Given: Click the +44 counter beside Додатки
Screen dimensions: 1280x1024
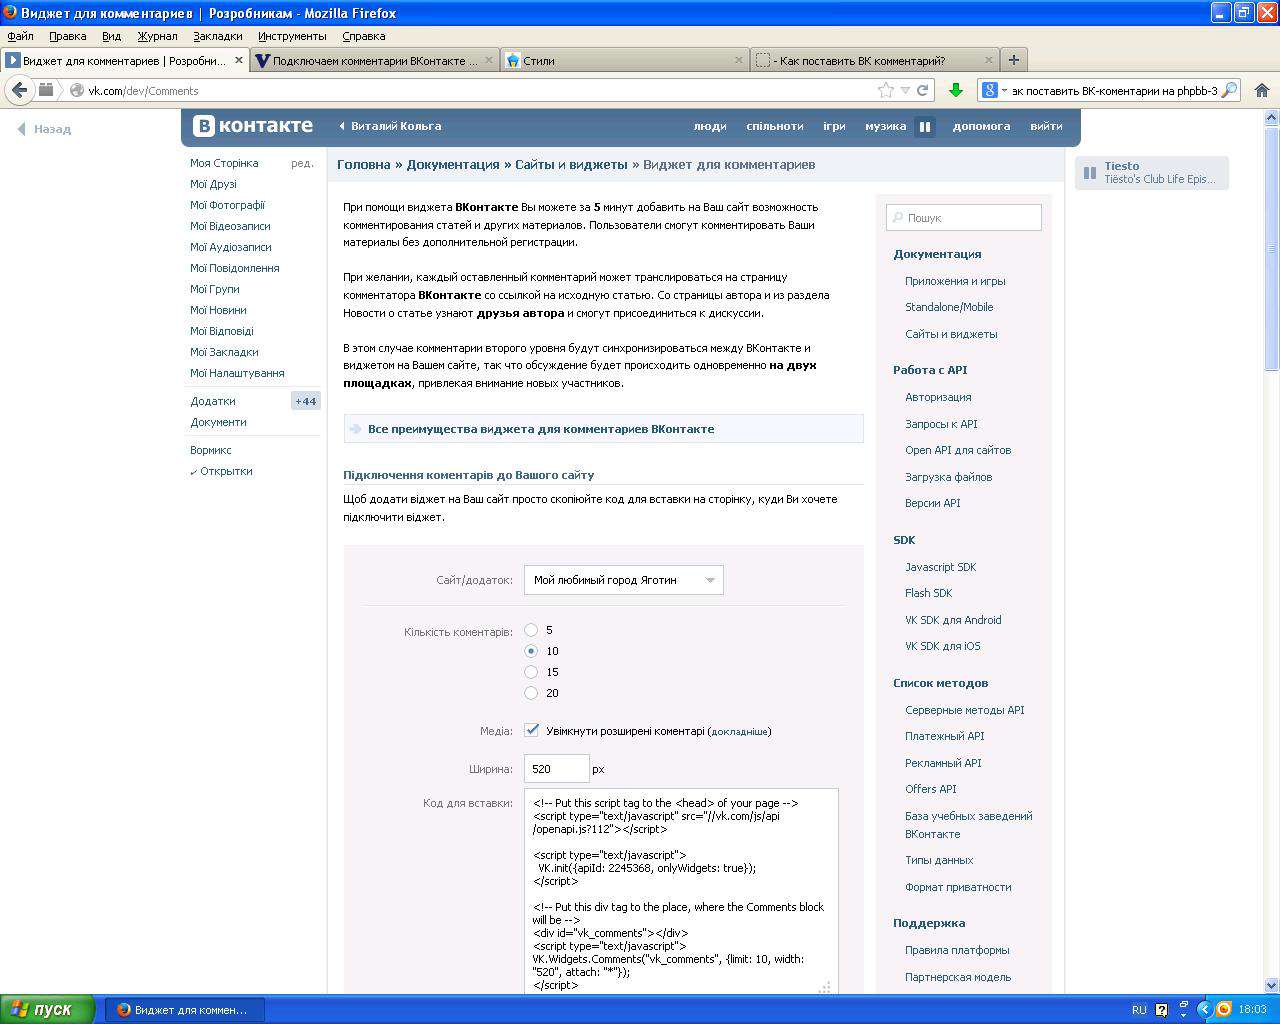Looking at the screenshot, I should [305, 401].
